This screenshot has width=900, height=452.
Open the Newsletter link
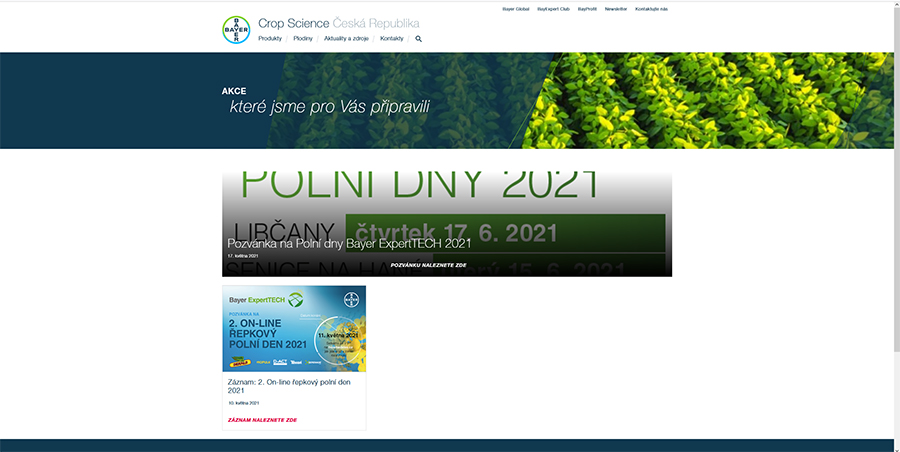616,8
